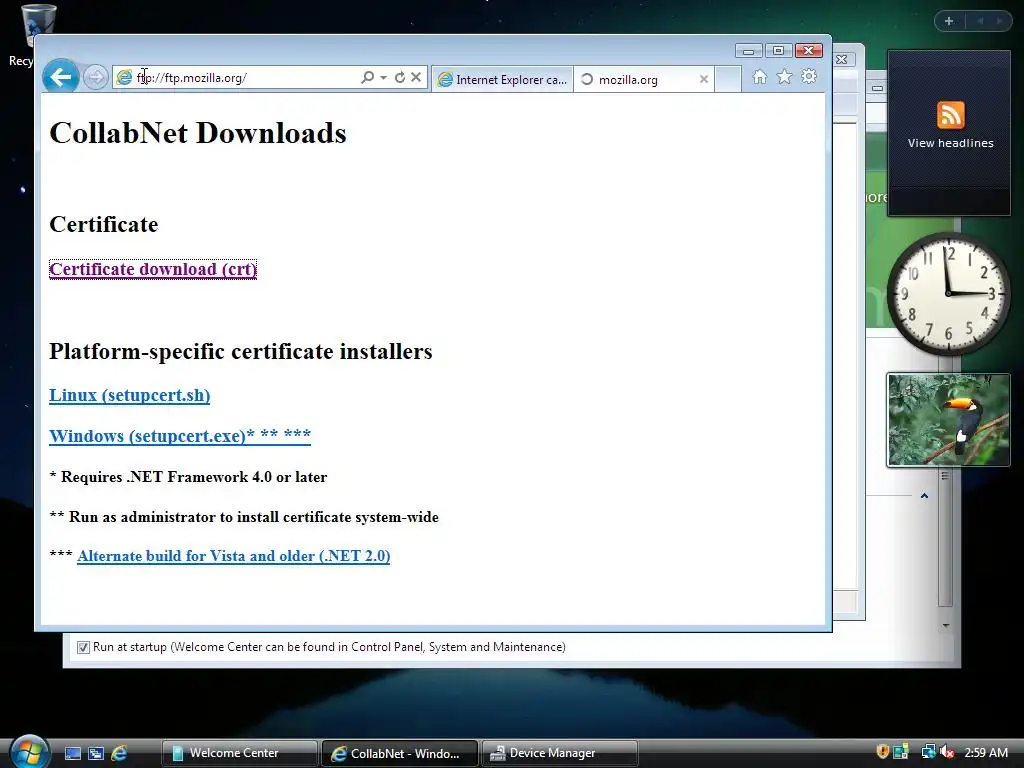Stop loading with the address bar X

coord(416,77)
